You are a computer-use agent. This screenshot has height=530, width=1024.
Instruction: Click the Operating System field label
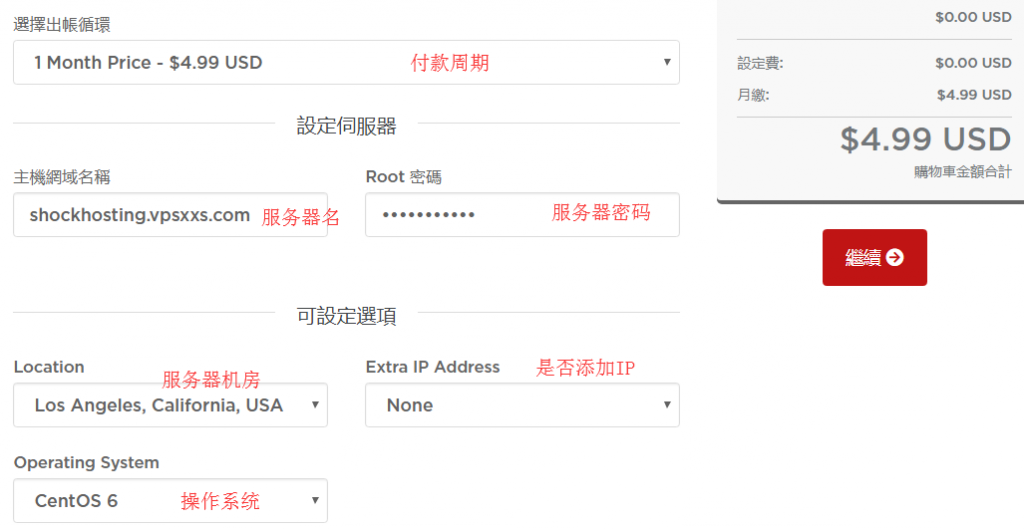point(86,463)
